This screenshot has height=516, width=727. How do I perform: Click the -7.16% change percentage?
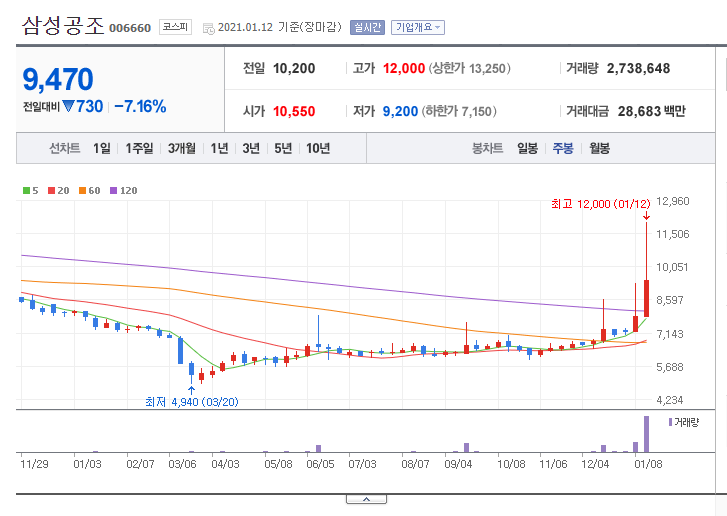pos(140,107)
